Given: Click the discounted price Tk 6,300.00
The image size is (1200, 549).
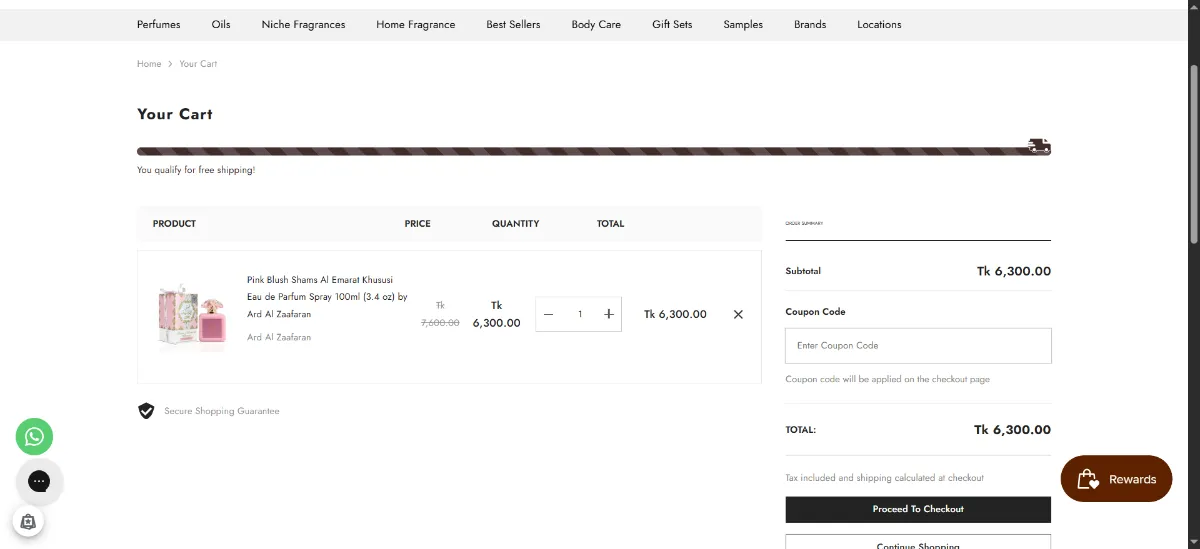Looking at the screenshot, I should click(497, 314).
